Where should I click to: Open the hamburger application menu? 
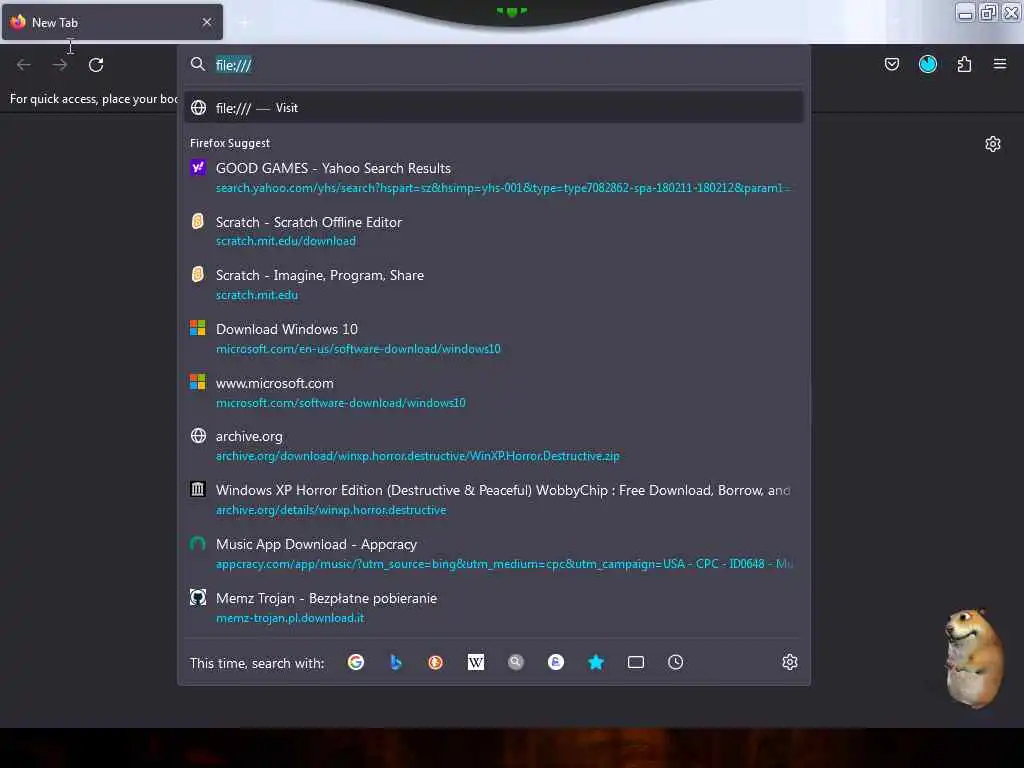pyautogui.click(x=1000, y=64)
